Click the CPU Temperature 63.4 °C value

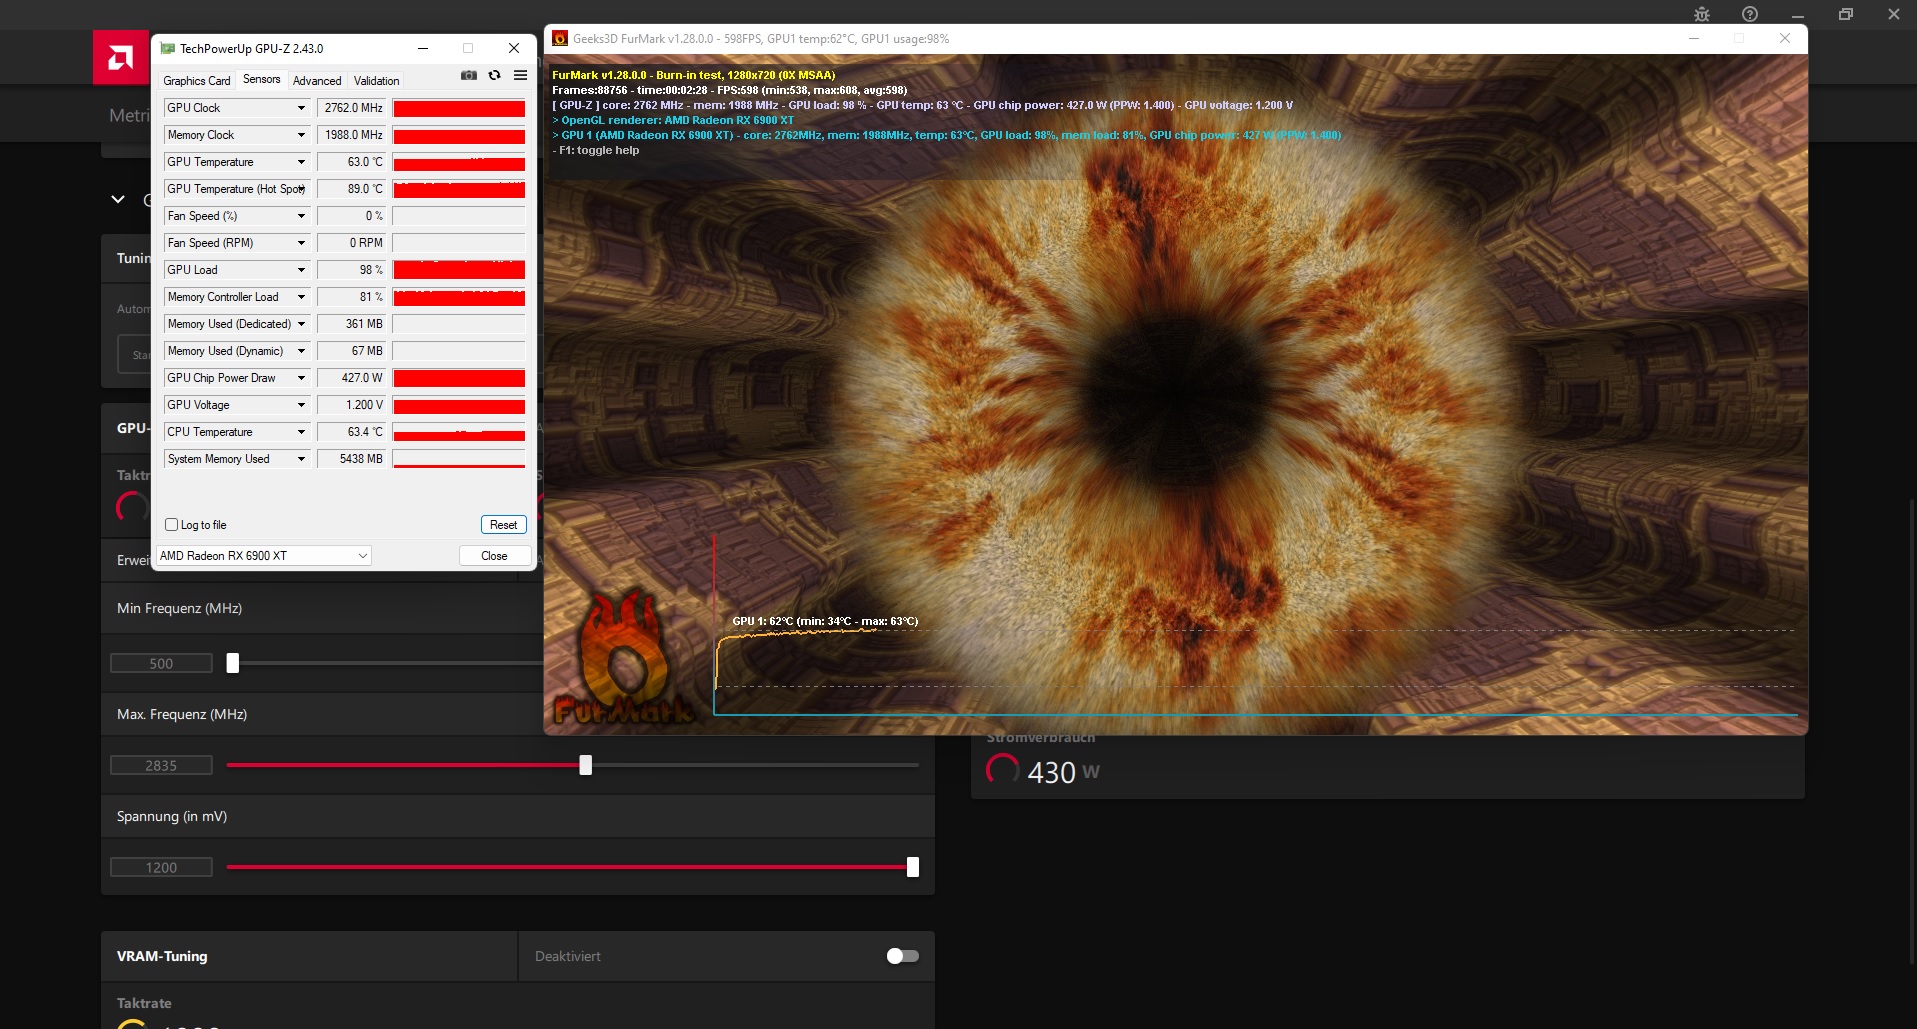point(352,432)
